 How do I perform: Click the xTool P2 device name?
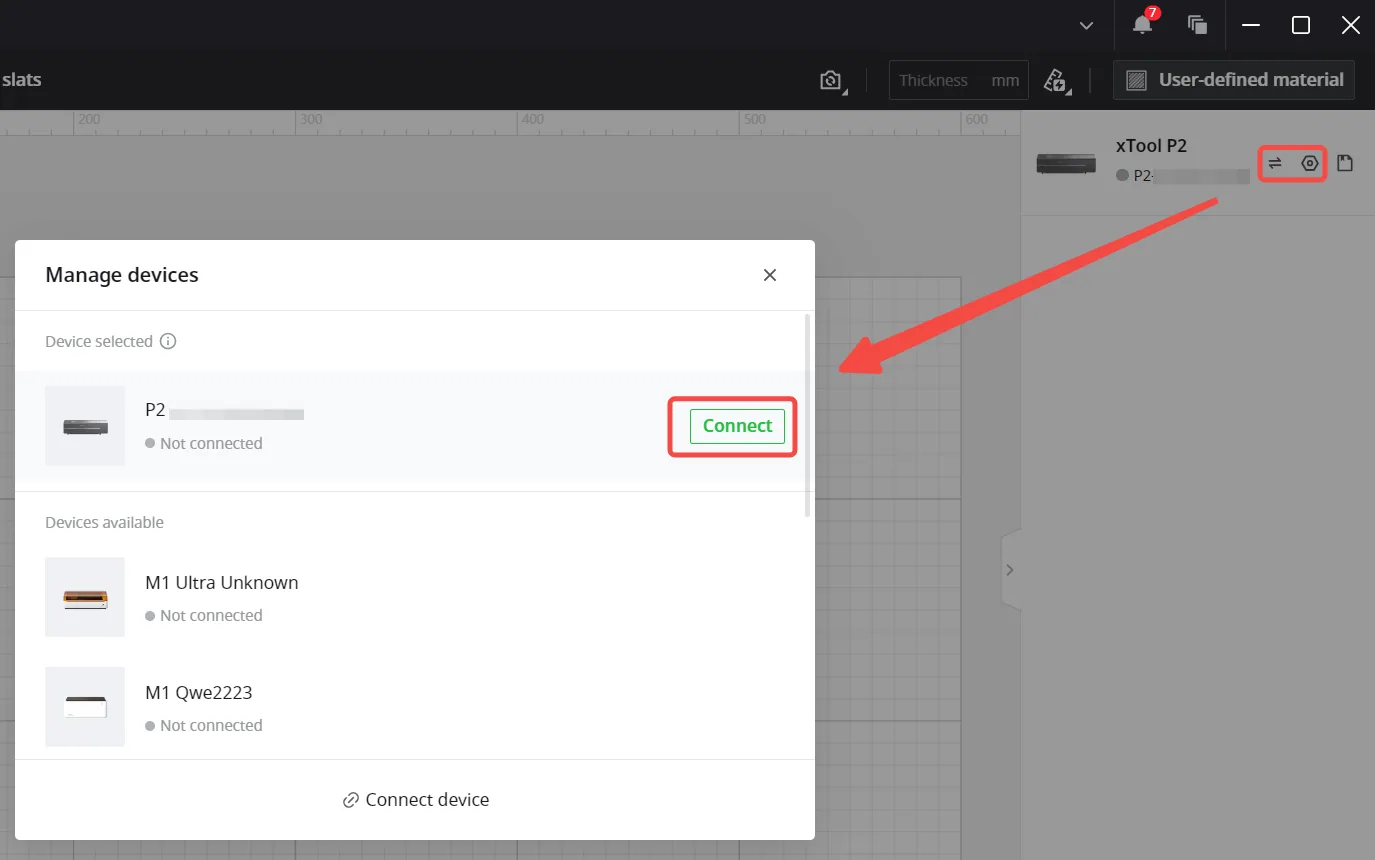pyautogui.click(x=1151, y=146)
